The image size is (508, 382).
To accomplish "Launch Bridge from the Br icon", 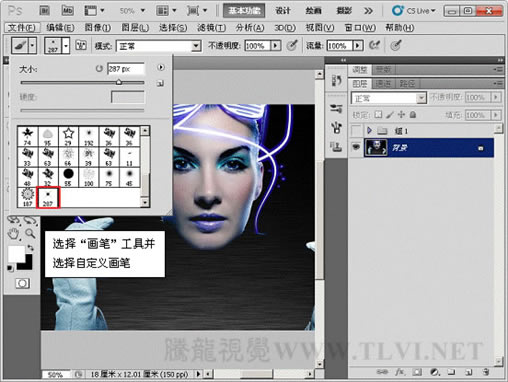I will click(x=44, y=11).
